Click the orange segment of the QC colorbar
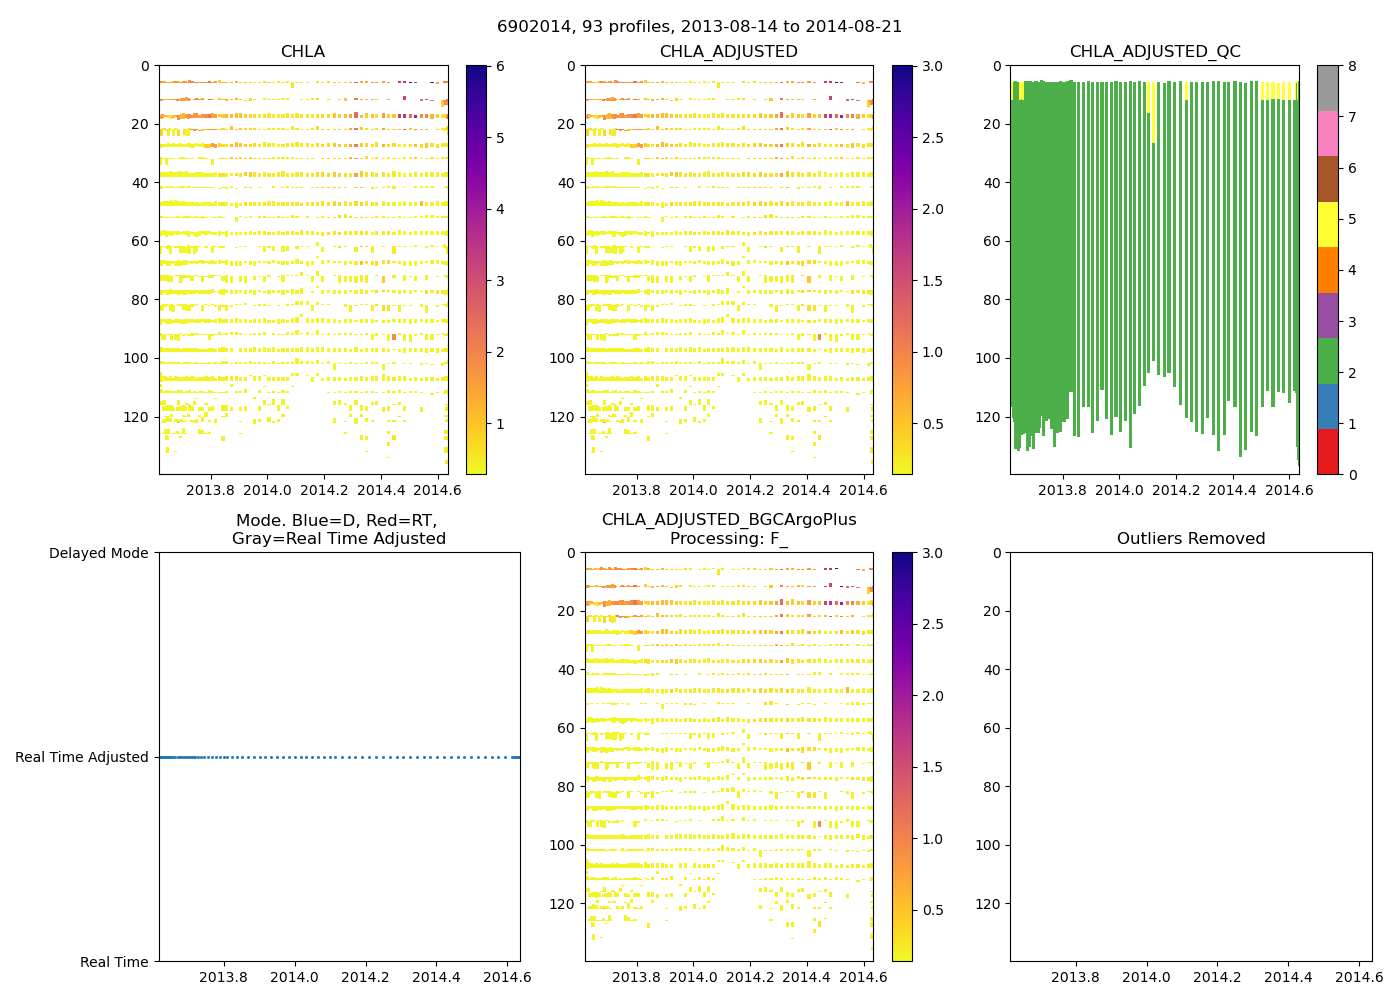 click(x=1327, y=270)
